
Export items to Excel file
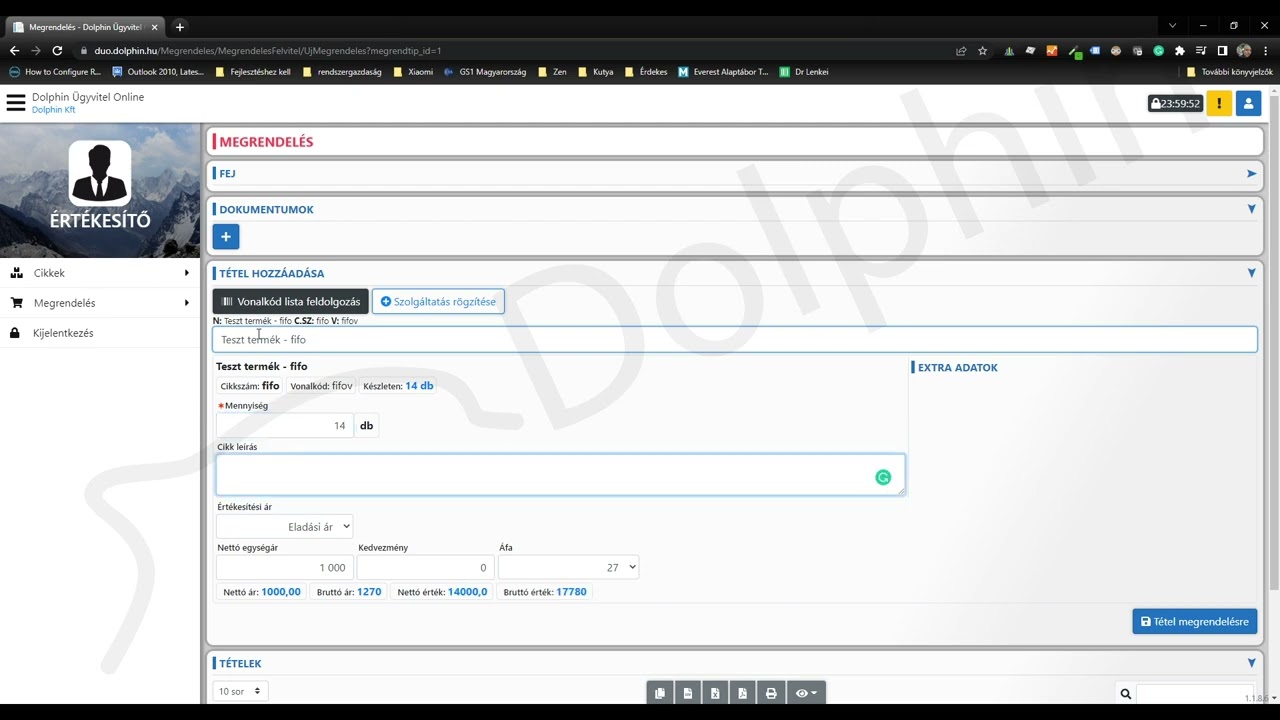(x=715, y=693)
